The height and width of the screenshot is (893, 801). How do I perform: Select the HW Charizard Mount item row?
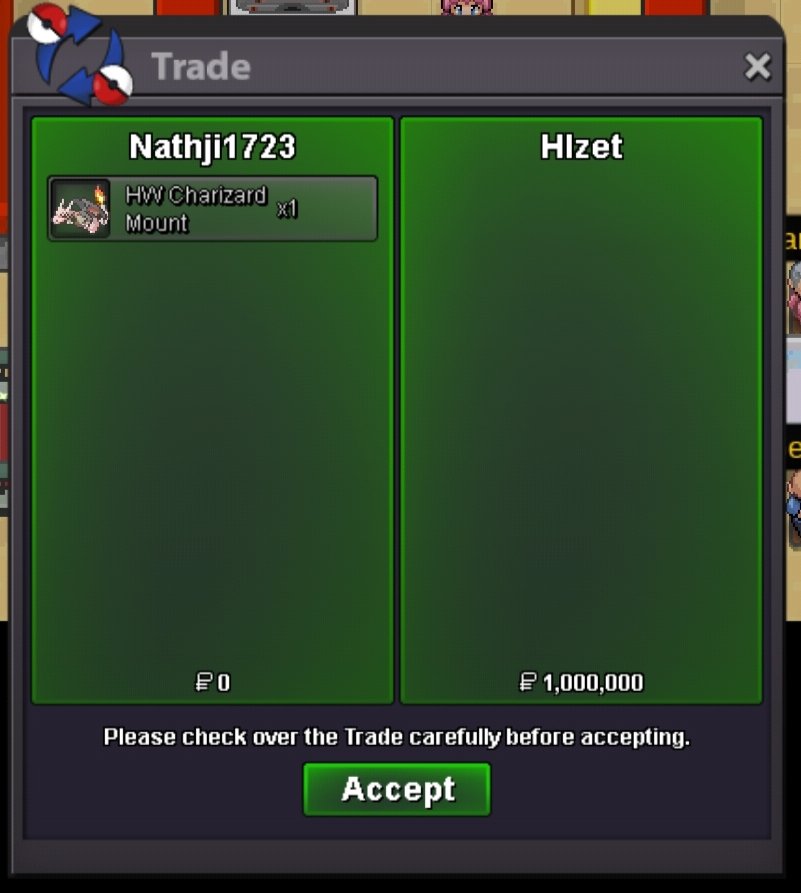tap(212, 208)
